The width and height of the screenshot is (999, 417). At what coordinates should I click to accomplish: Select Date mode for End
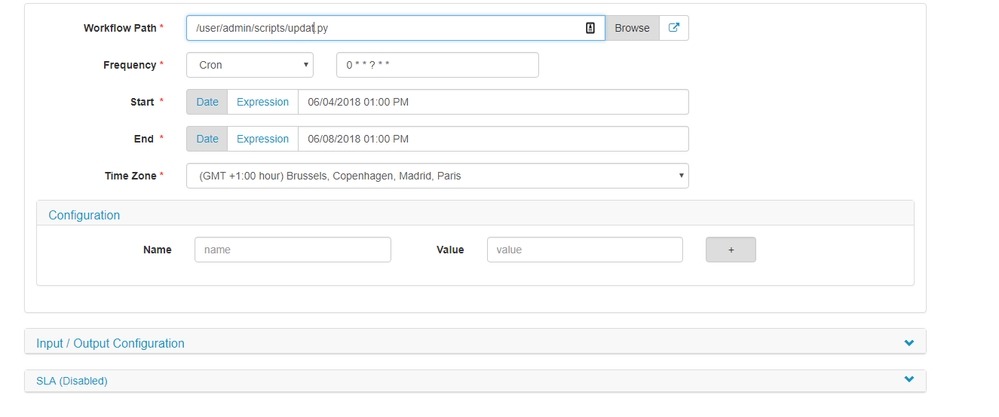[x=207, y=139]
